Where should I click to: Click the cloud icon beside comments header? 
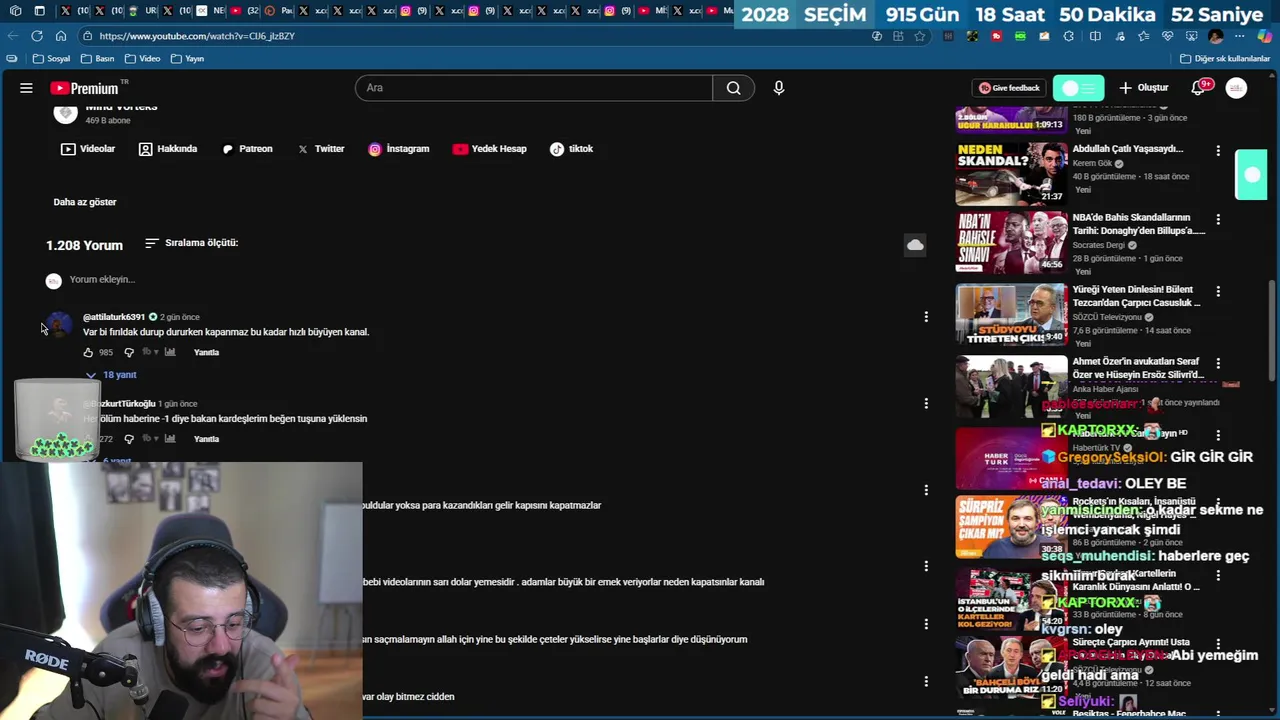click(915, 245)
